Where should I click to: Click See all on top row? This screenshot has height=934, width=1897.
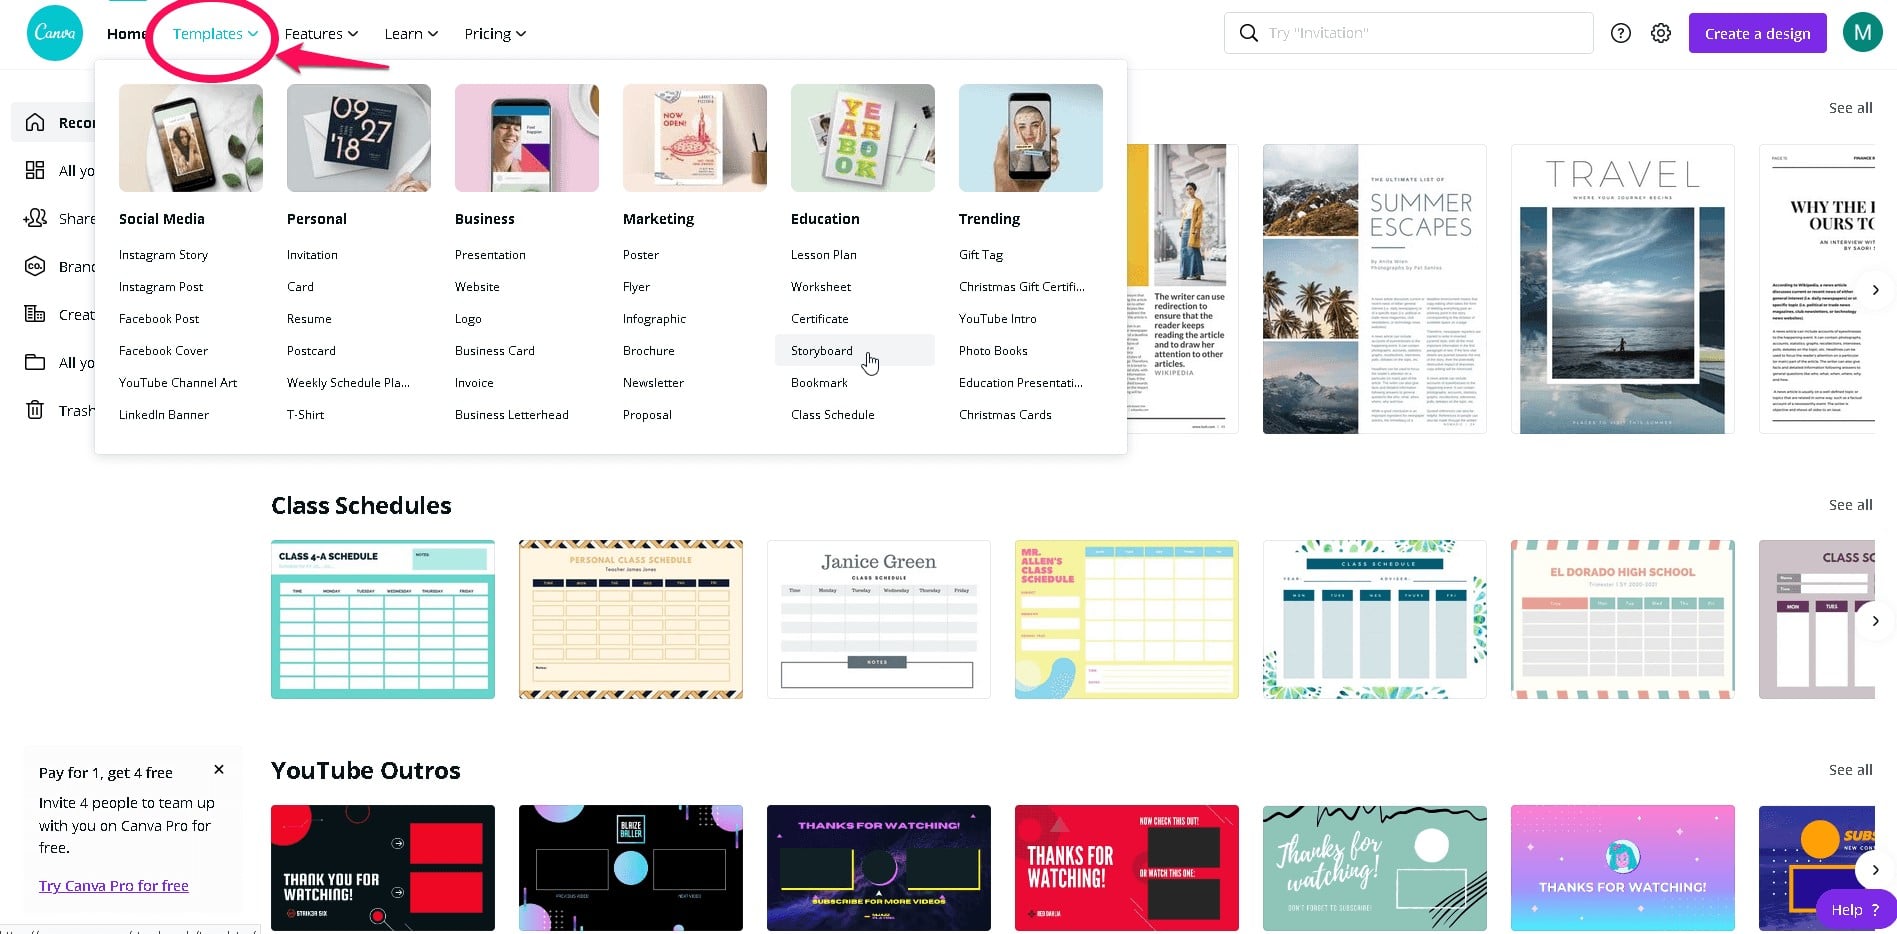pyautogui.click(x=1850, y=108)
